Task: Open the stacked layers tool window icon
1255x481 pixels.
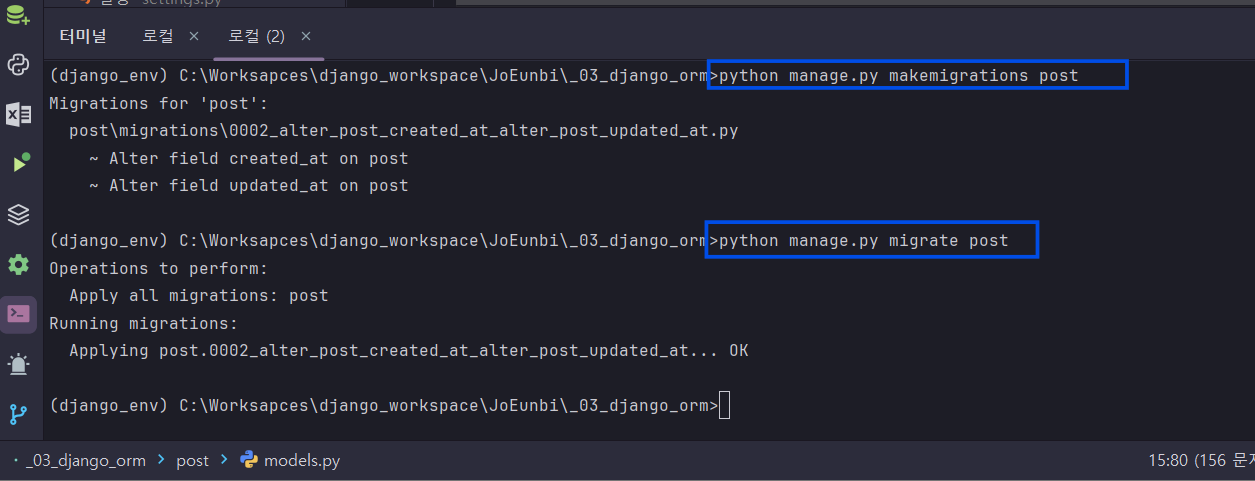Action: pos(18,214)
